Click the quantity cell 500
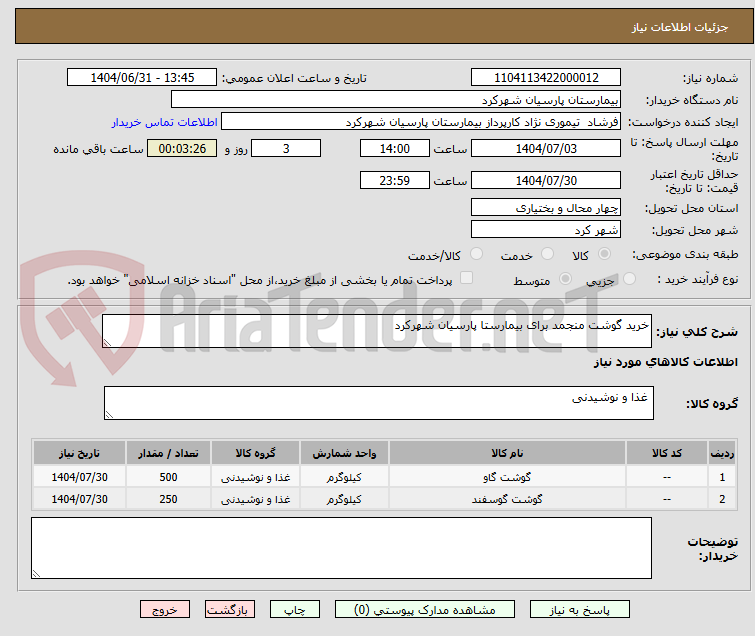The height and width of the screenshot is (636, 755). 169,477
